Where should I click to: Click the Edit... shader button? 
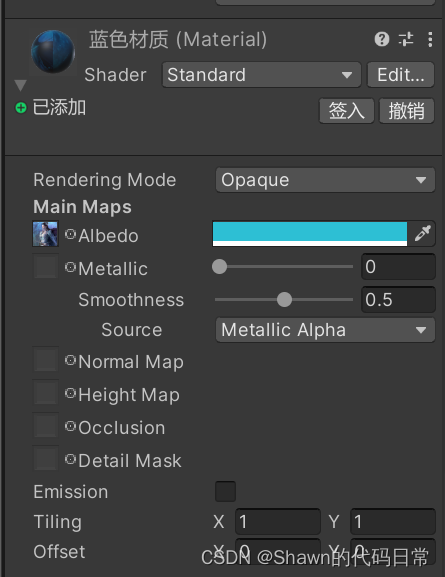click(400, 75)
